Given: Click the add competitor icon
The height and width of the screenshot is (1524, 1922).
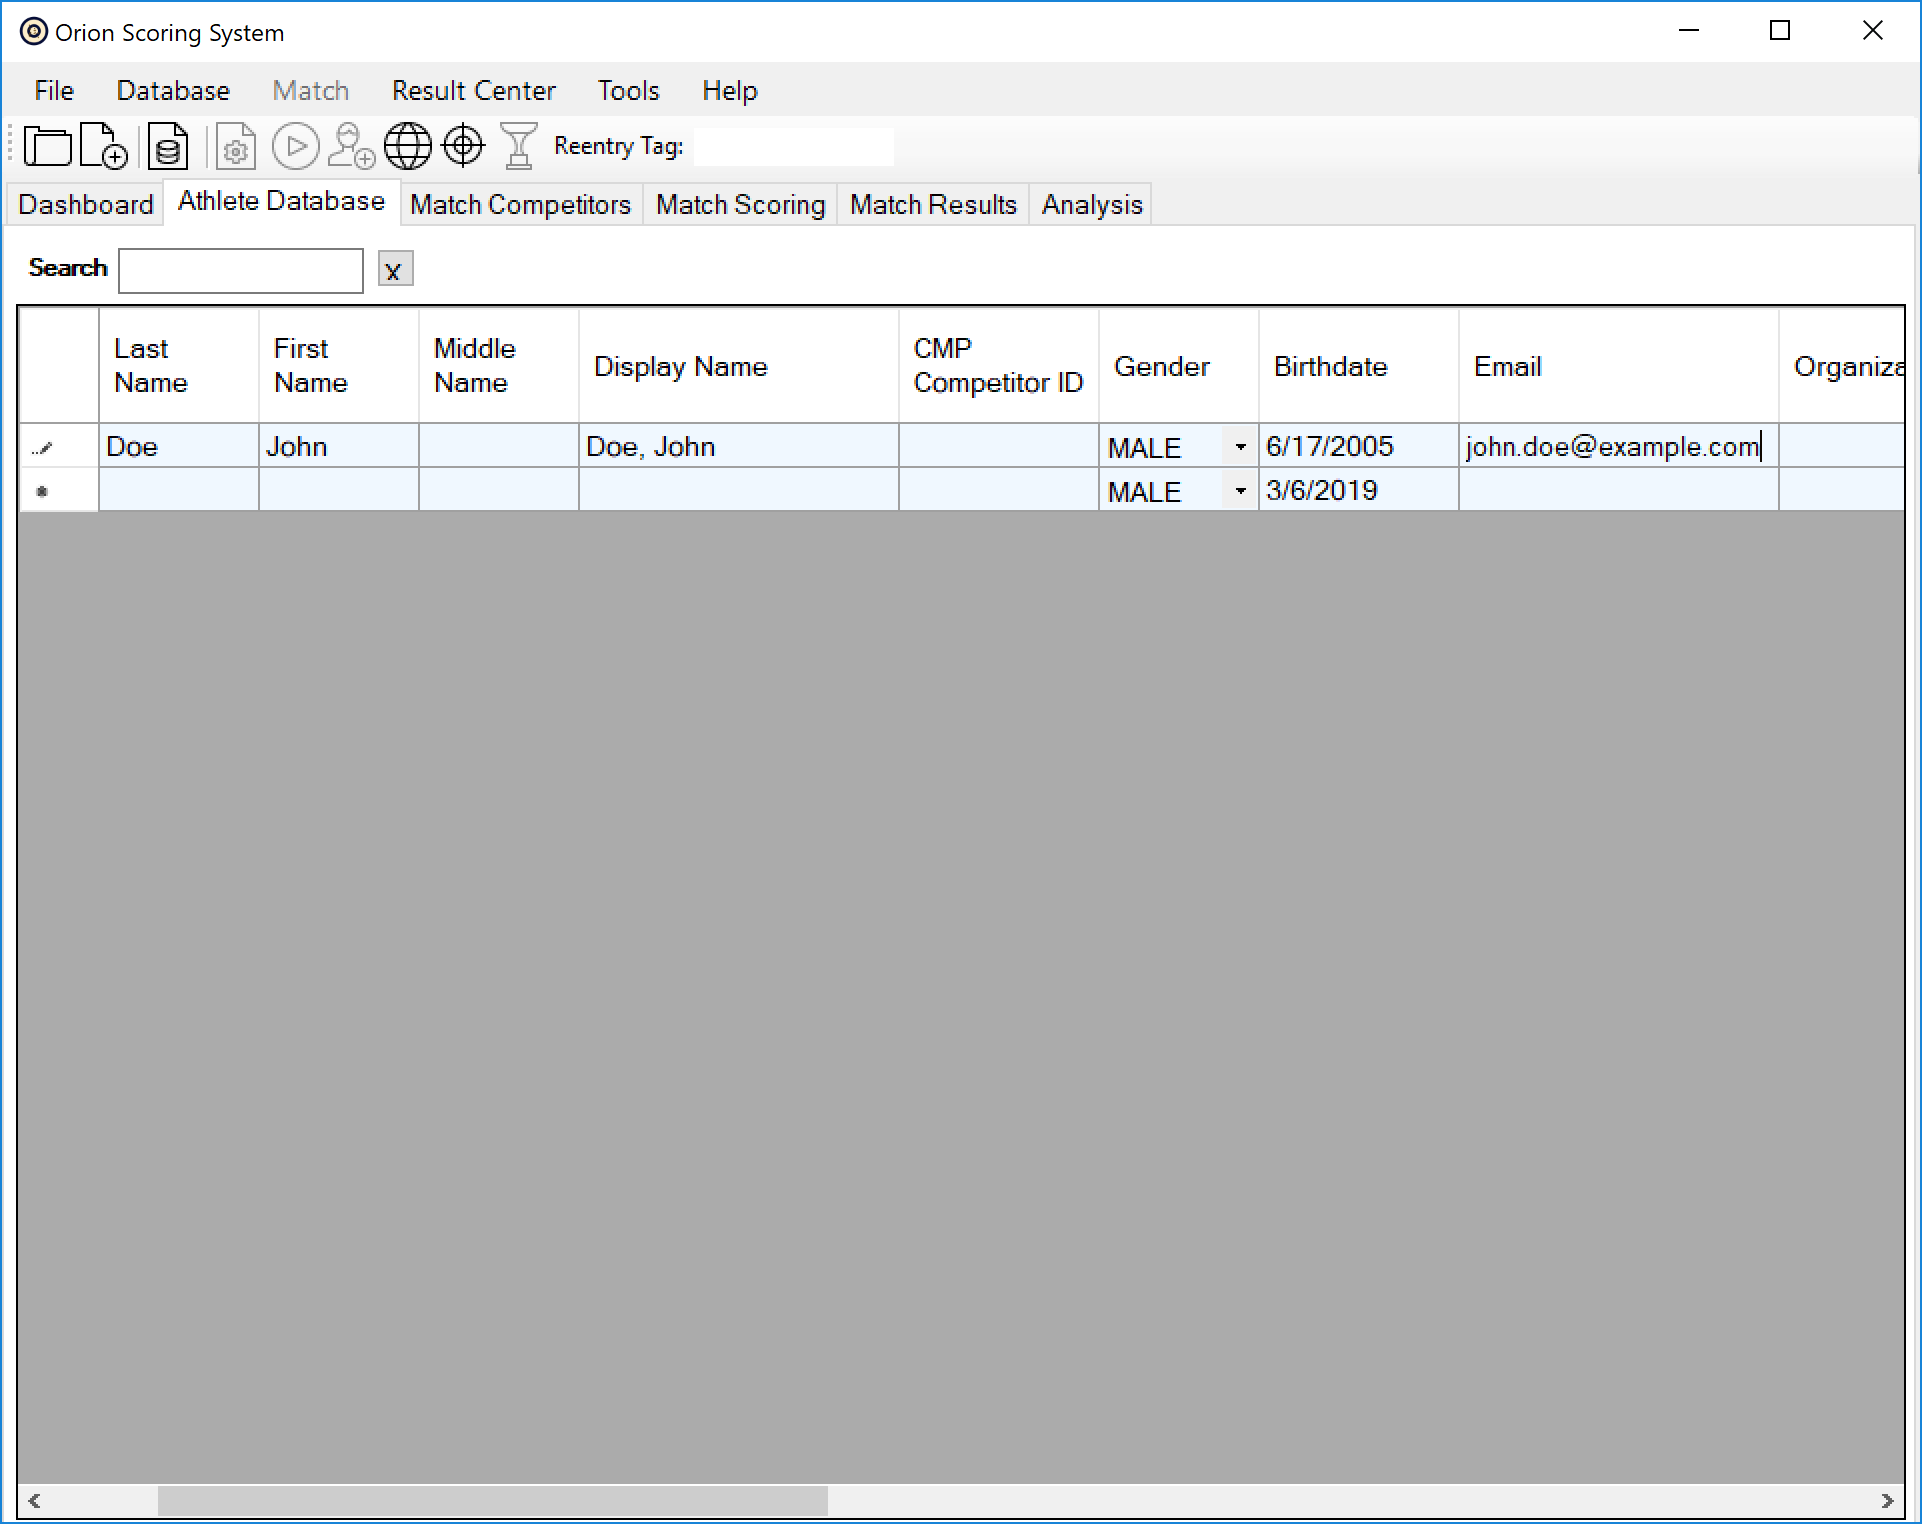Looking at the screenshot, I should [x=350, y=146].
